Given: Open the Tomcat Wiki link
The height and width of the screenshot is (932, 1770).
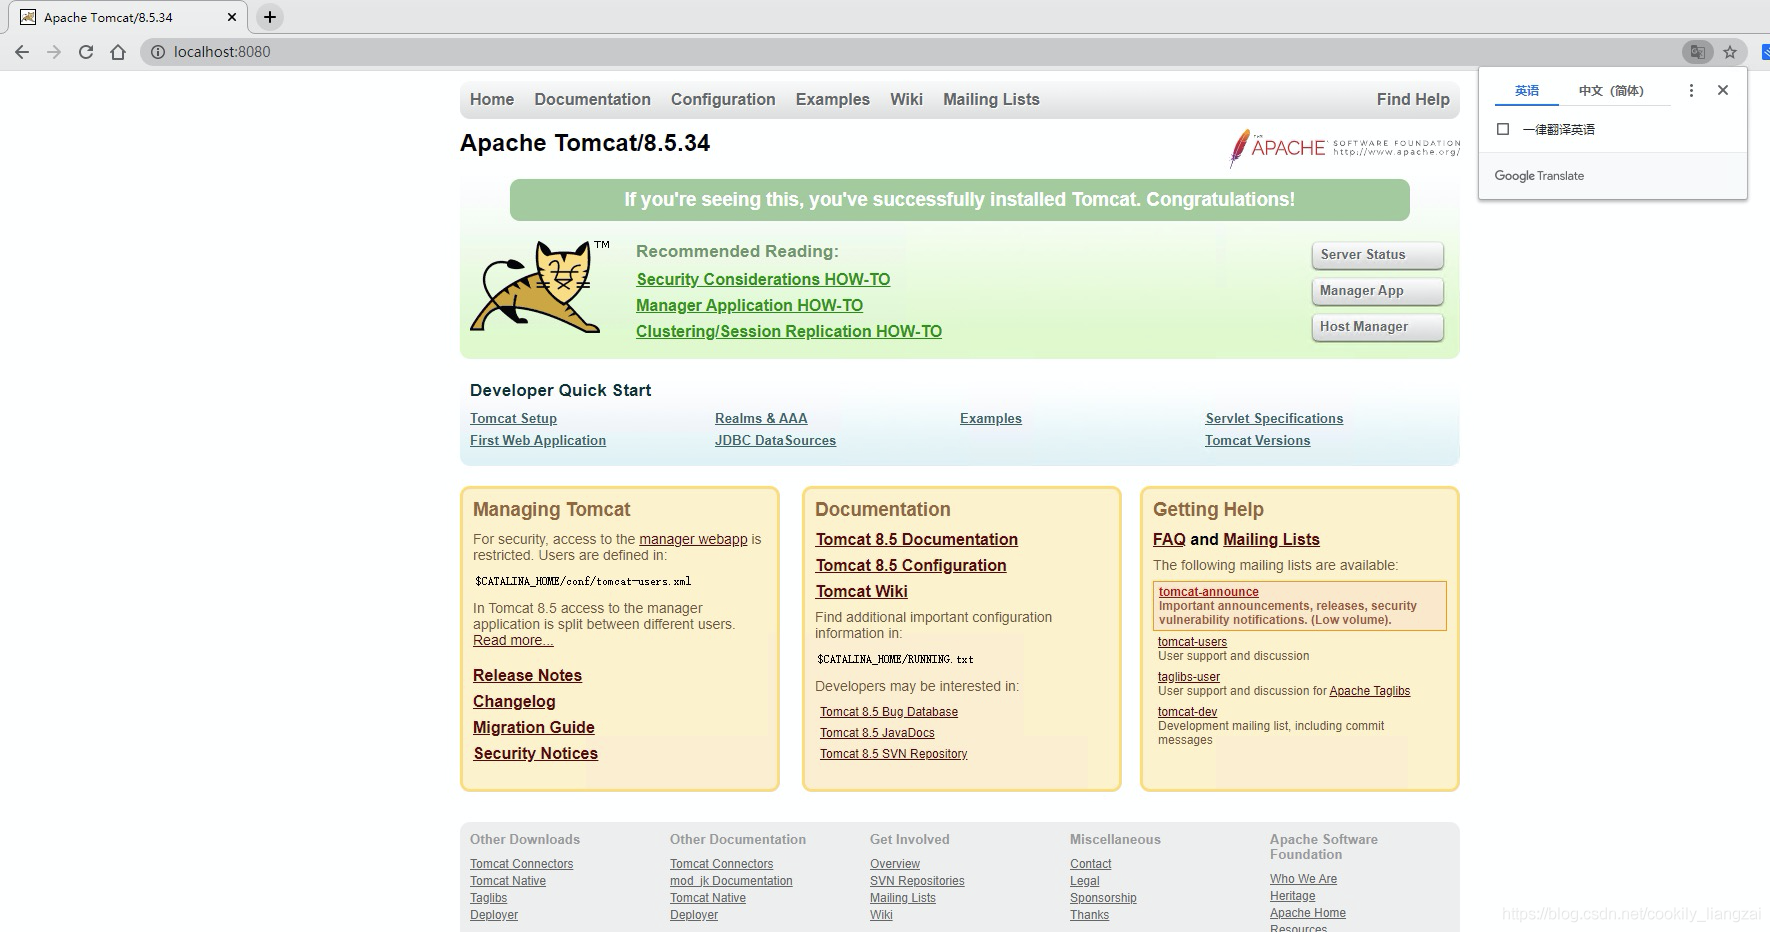Looking at the screenshot, I should [862, 592].
